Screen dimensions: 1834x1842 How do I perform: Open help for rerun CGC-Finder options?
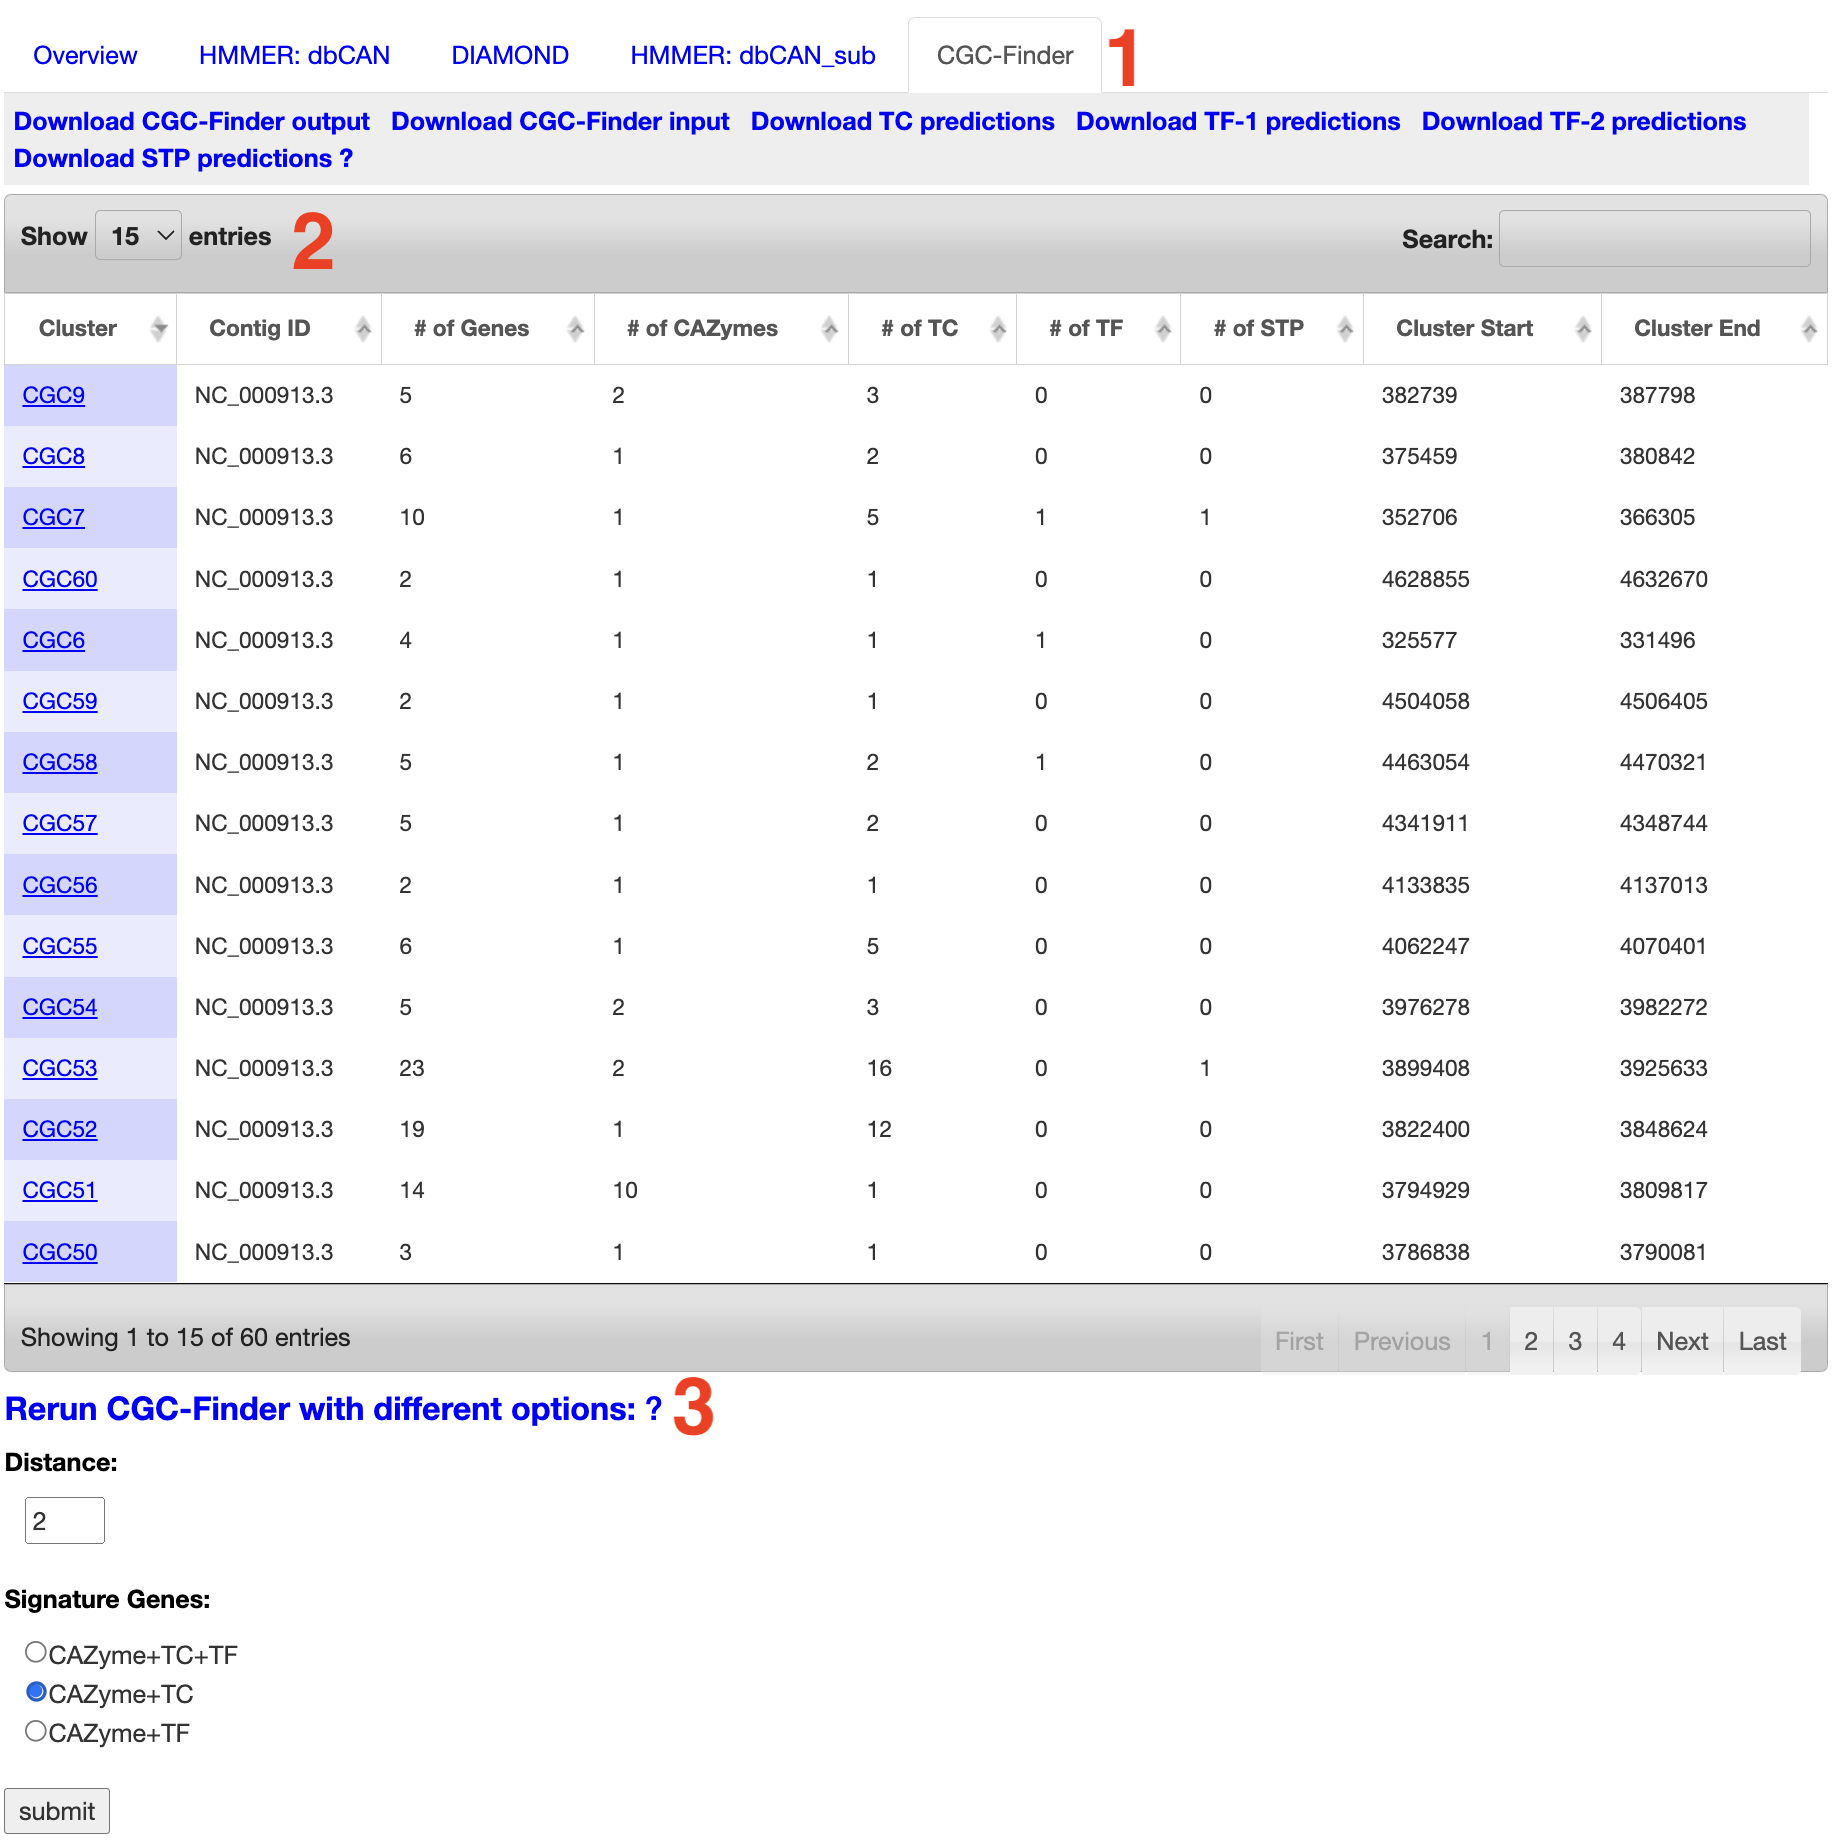[x=653, y=1408]
